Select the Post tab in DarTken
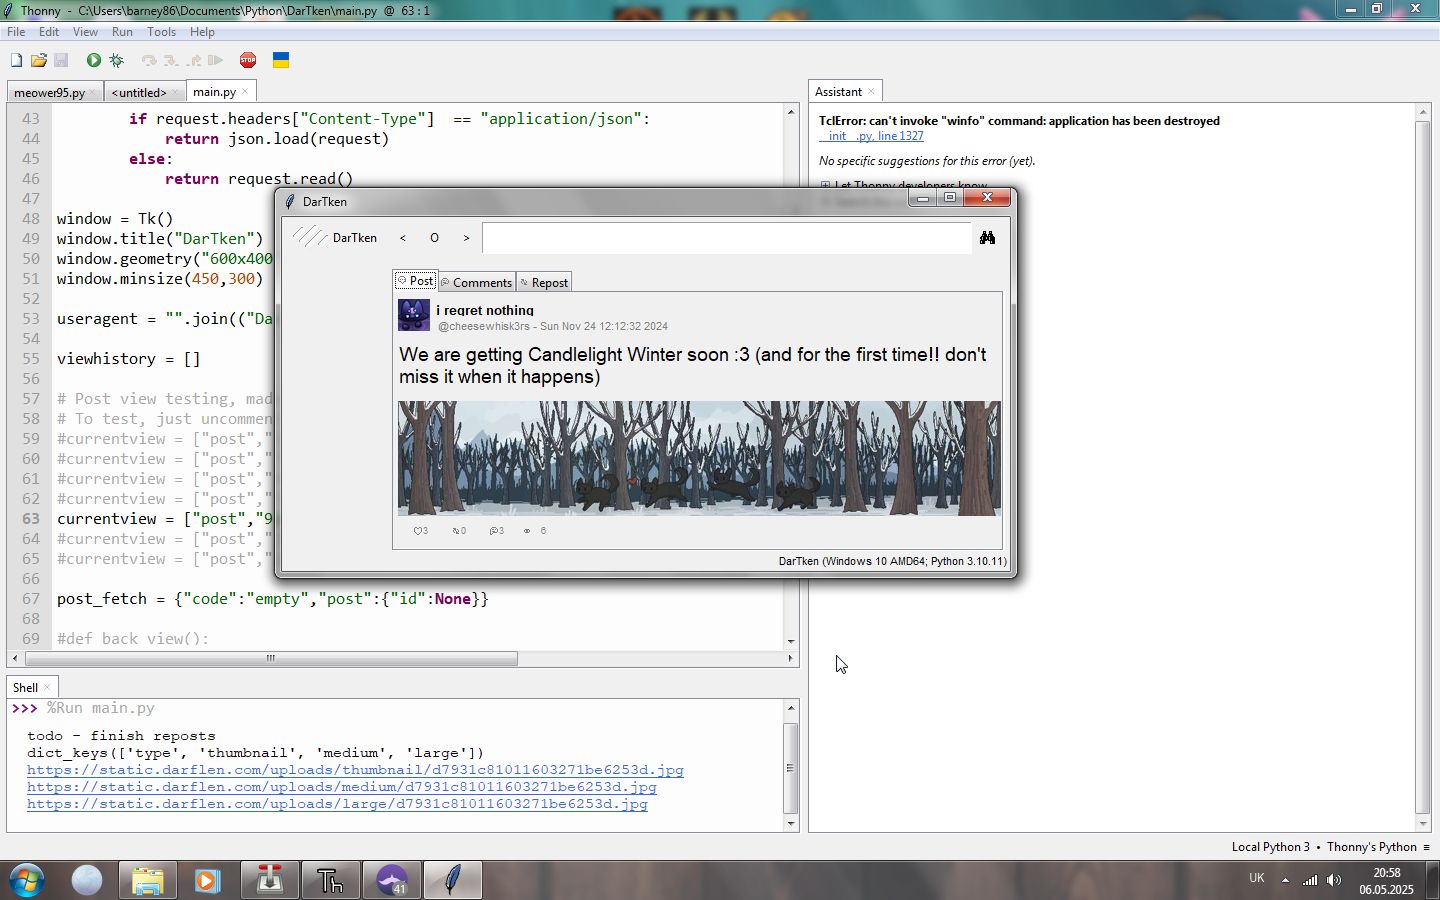This screenshot has width=1440, height=900. pos(415,281)
